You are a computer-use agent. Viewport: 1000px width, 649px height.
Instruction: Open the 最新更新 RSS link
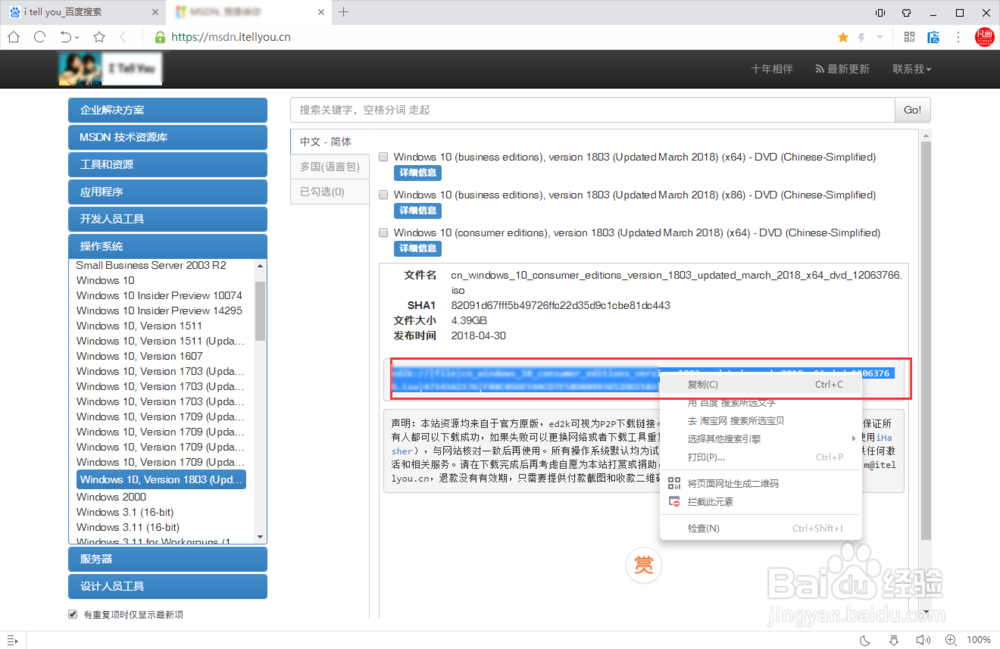pyautogui.click(x=842, y=69)
